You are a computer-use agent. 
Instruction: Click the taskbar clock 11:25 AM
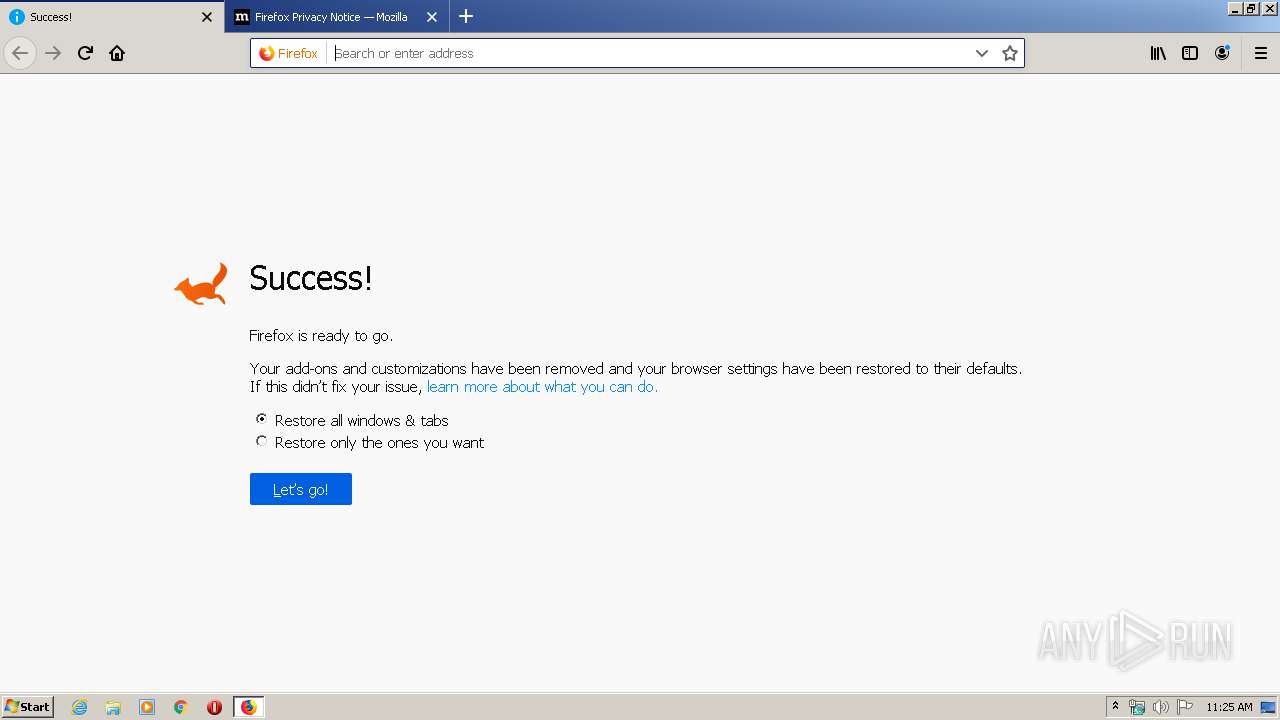1229,707
